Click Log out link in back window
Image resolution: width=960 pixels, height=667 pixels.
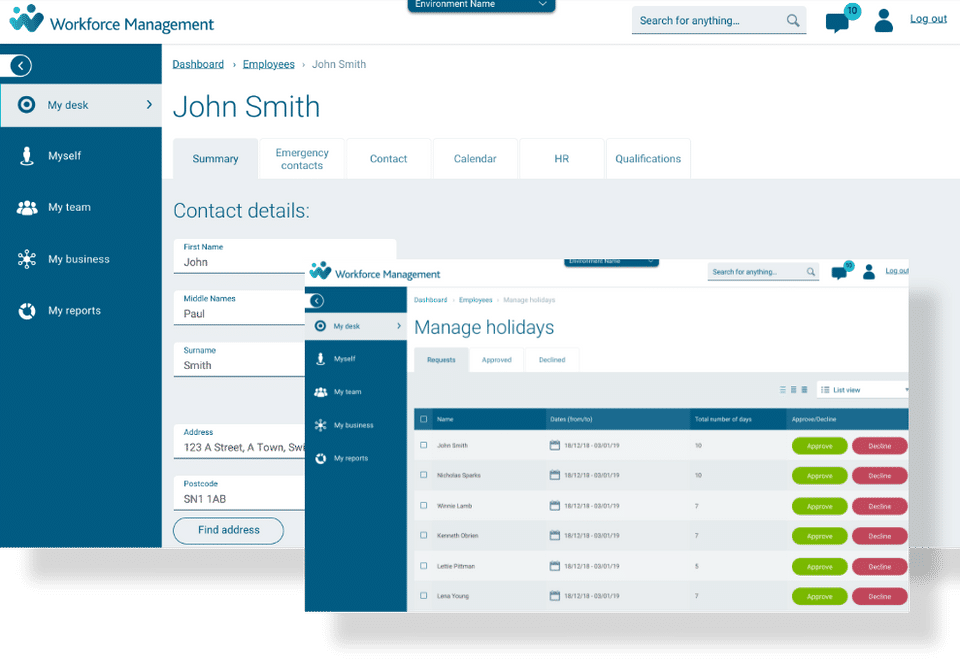[928, 19]
